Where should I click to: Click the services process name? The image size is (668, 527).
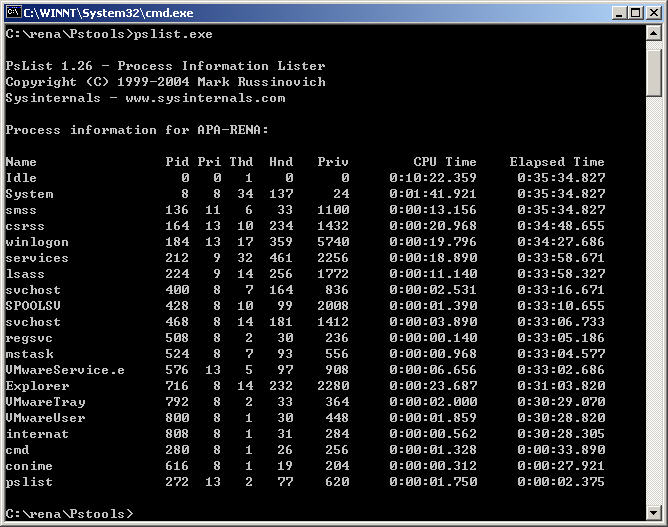(x=37, y=258)
